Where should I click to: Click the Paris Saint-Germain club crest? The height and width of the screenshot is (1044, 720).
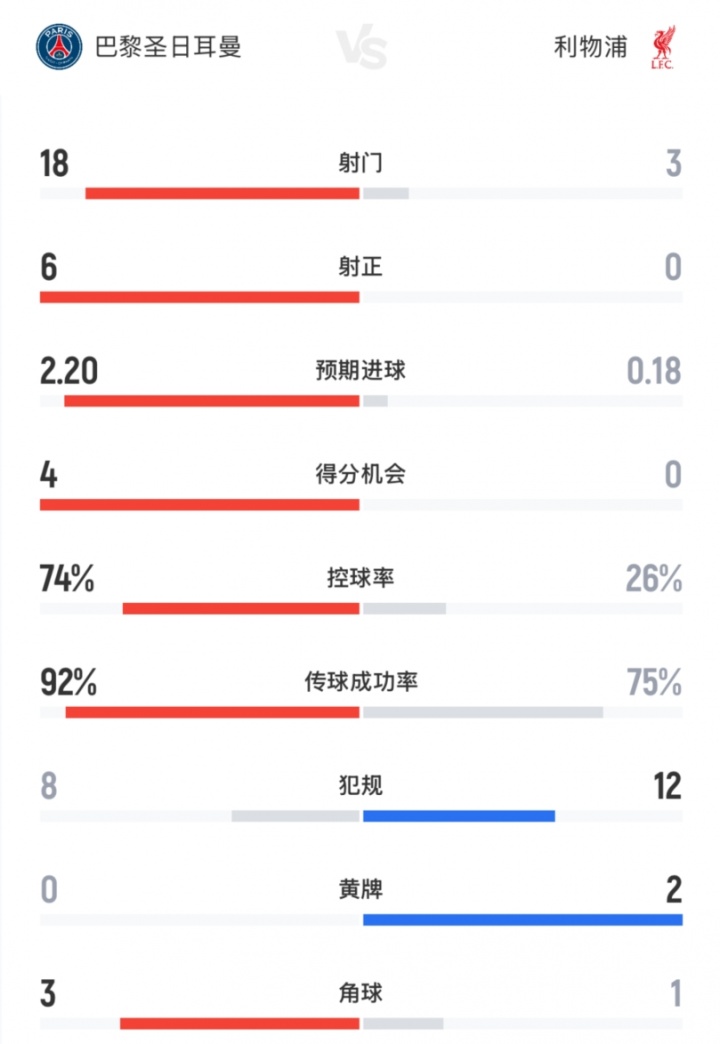click(x=60, y=47)
